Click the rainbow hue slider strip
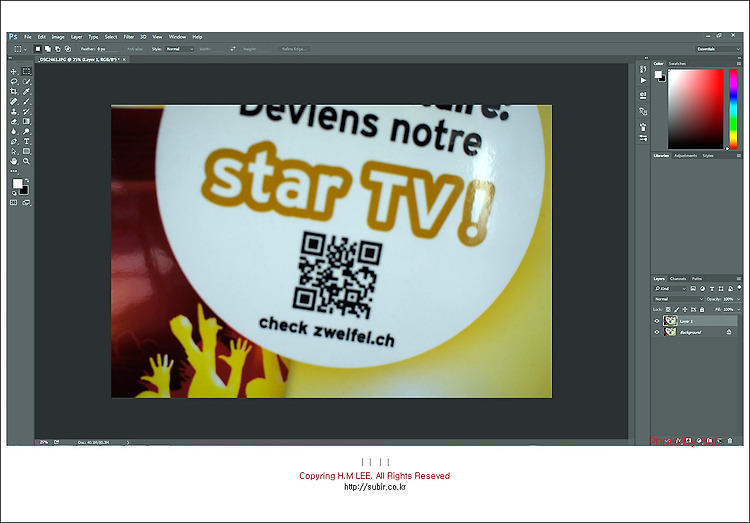The width and height of the screenshot is (750, 523). (x=733, y=109)
